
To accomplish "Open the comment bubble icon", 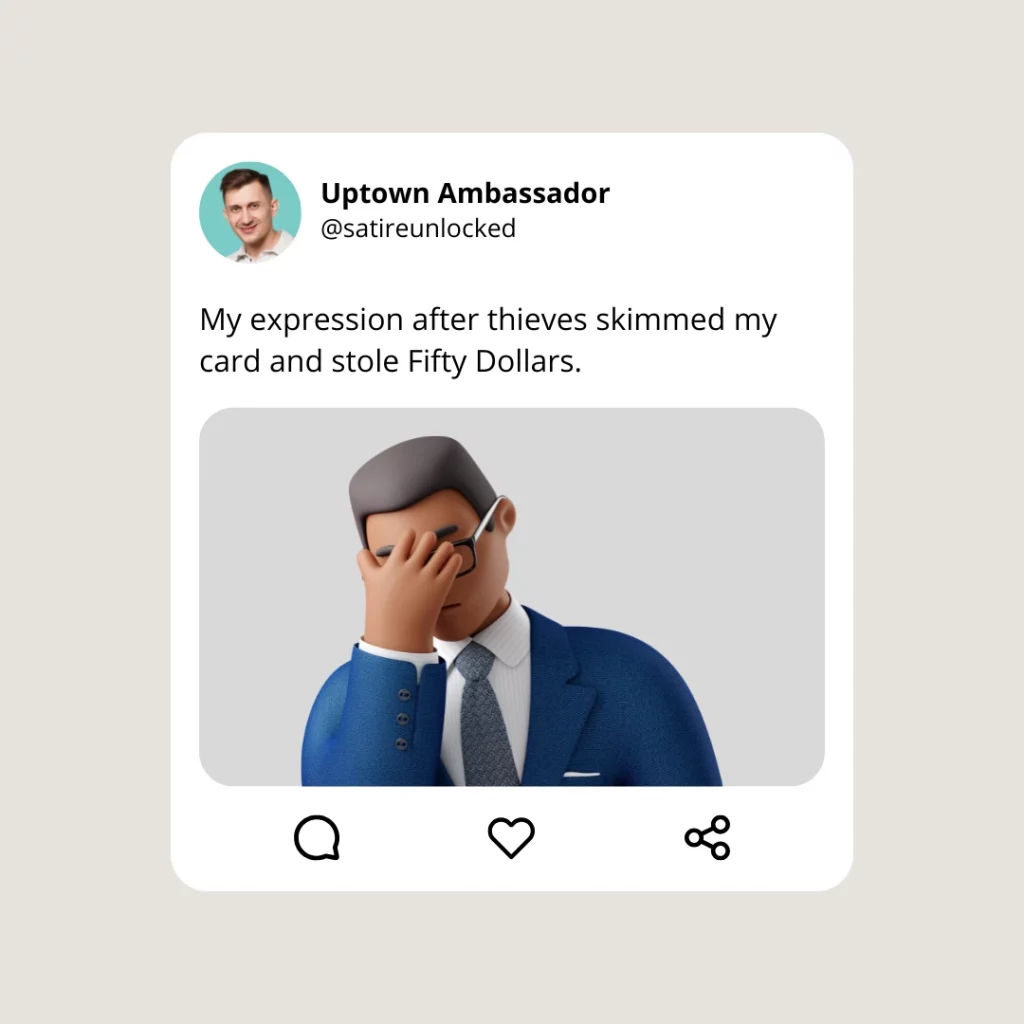I will (x=317, y=837).
